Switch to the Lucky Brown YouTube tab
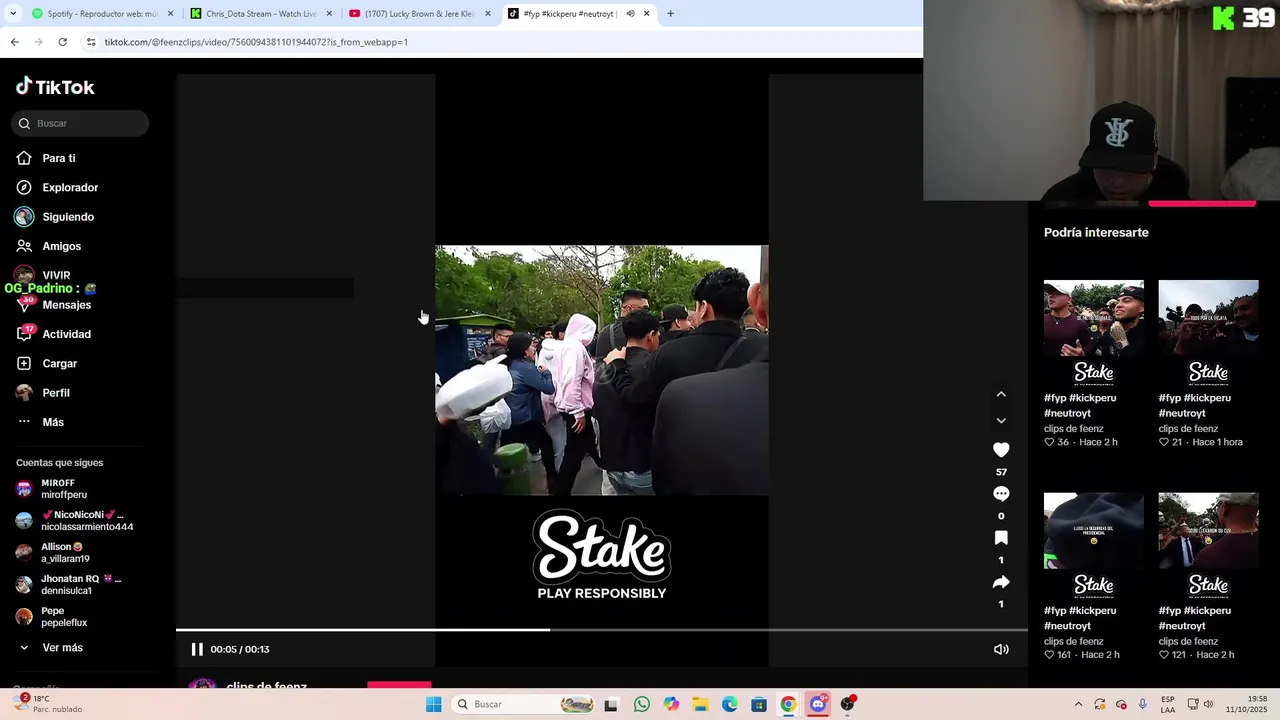1280x720 pixels. point(418,14)
